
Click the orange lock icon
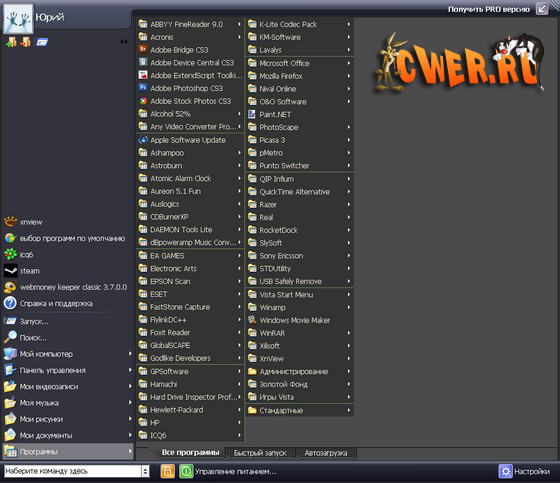[167, 471]
